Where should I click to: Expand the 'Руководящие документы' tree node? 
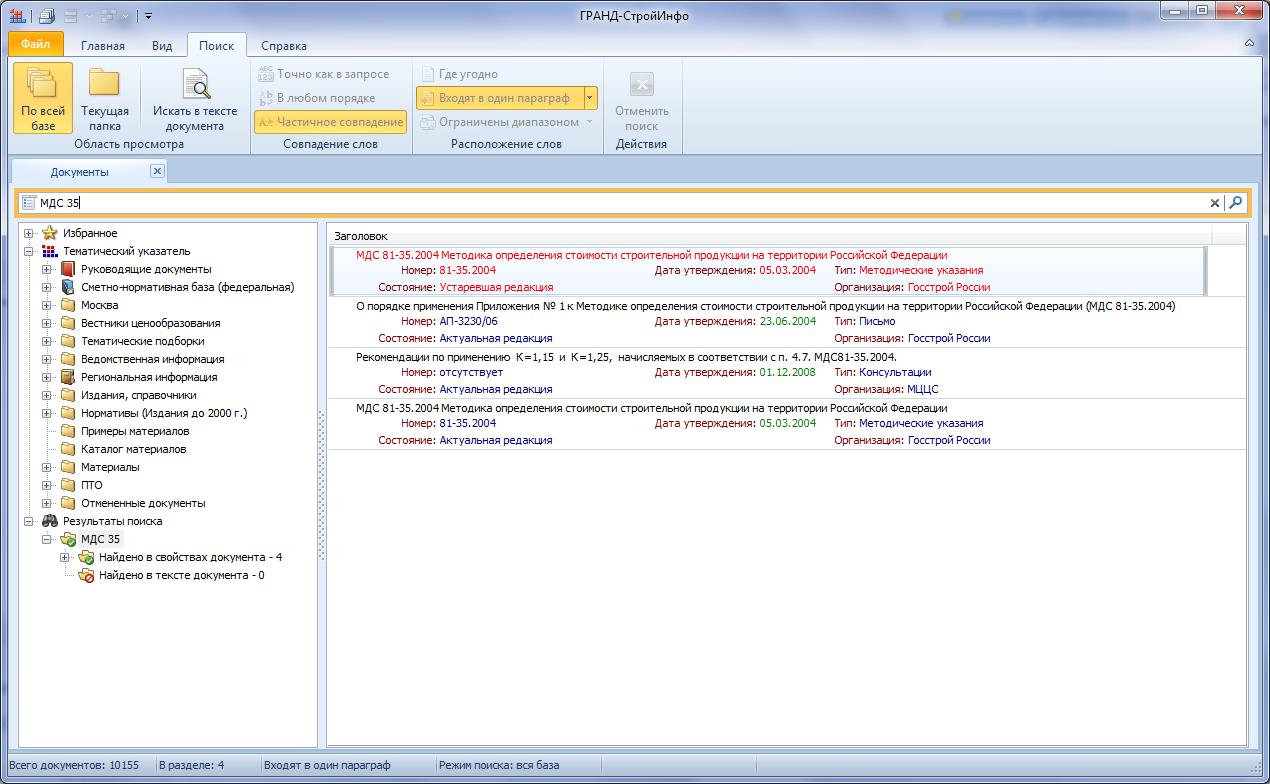coord(47,270)
